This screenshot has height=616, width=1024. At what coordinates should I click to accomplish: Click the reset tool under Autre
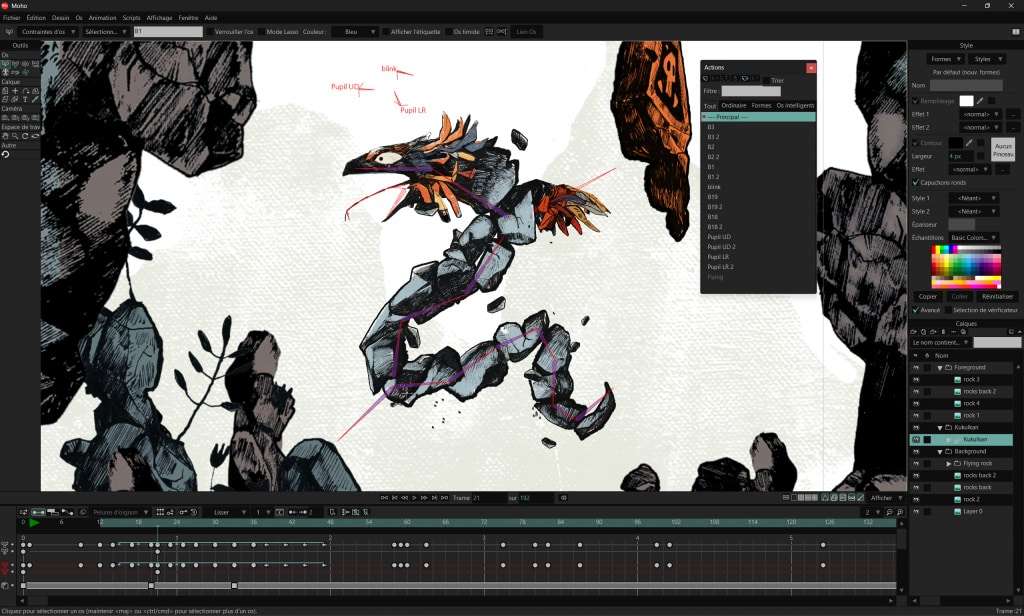pos(5,155)
